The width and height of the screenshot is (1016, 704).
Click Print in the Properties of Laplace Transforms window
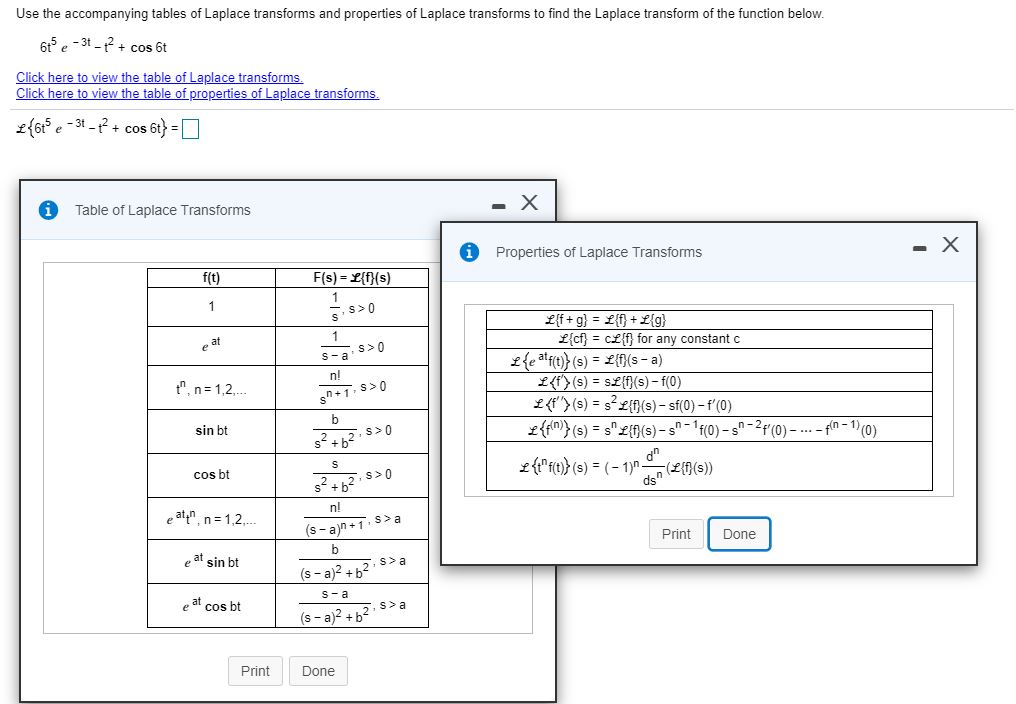pos(676,534)
